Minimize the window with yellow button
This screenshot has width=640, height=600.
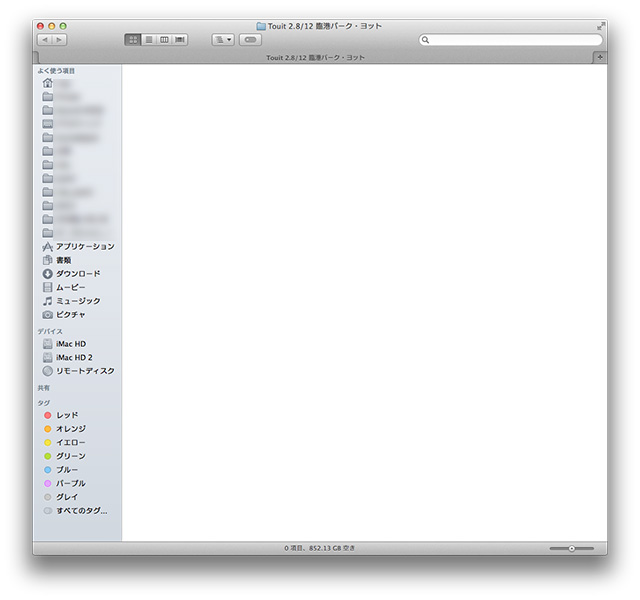click(52, 26)
